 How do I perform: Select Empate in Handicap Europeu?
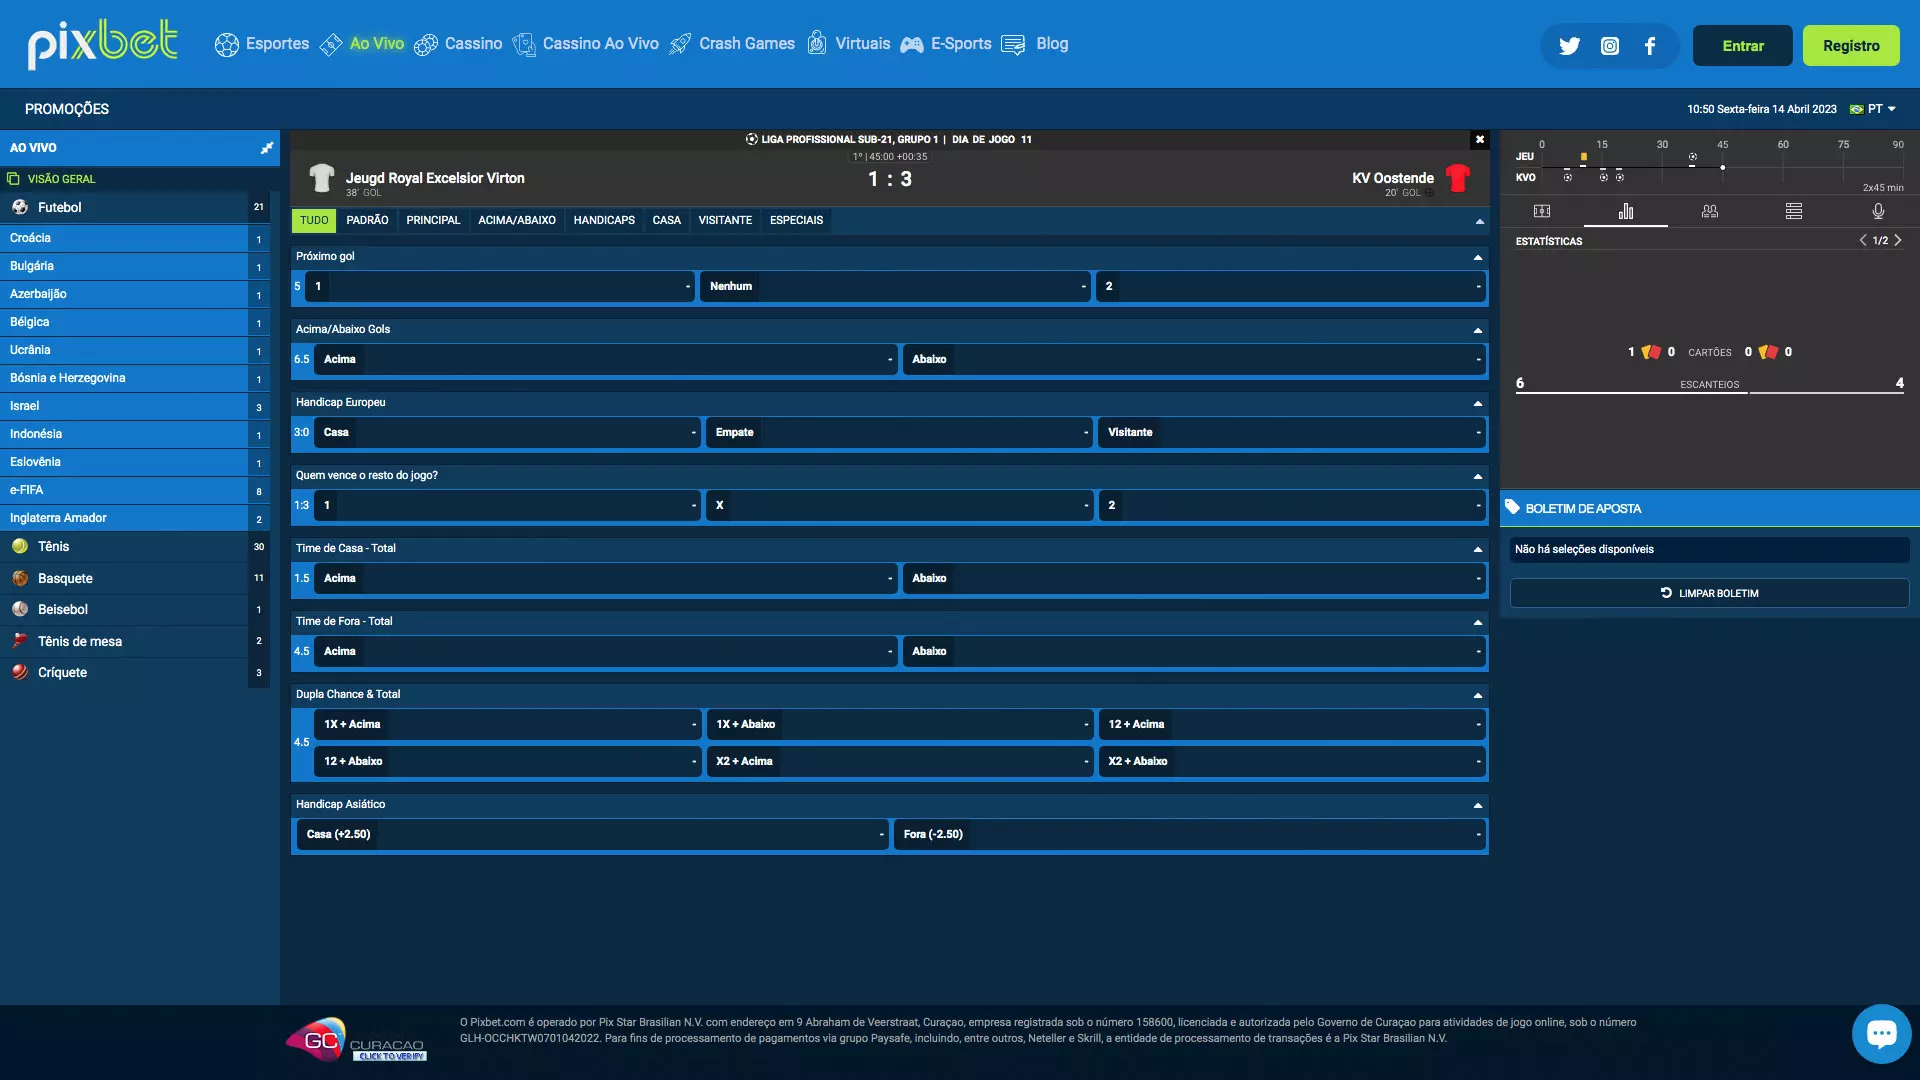899,432
